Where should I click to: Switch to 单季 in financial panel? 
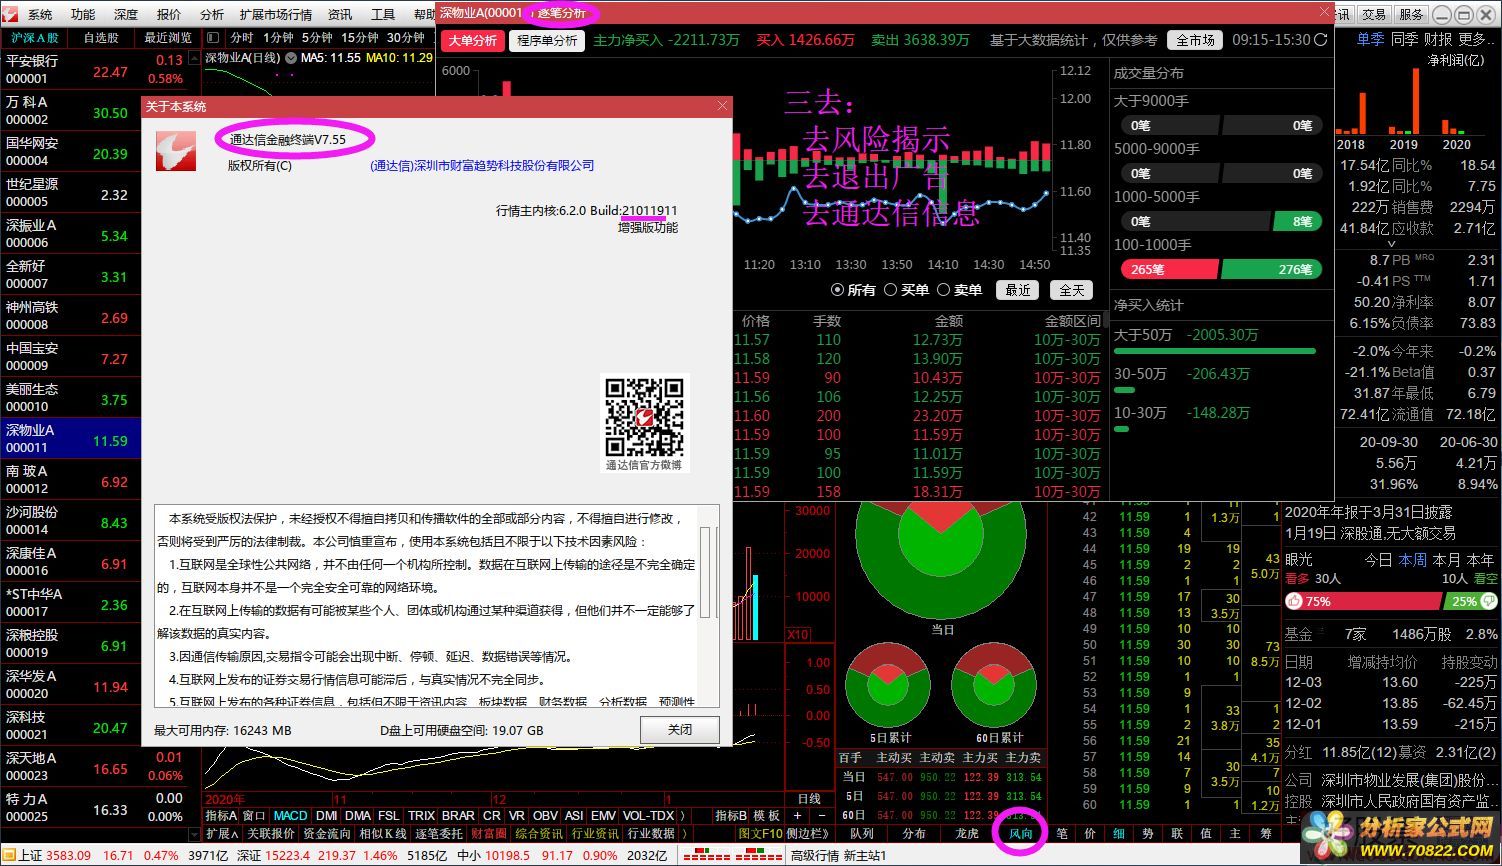pyautogui.click(x=1370, y=38)
